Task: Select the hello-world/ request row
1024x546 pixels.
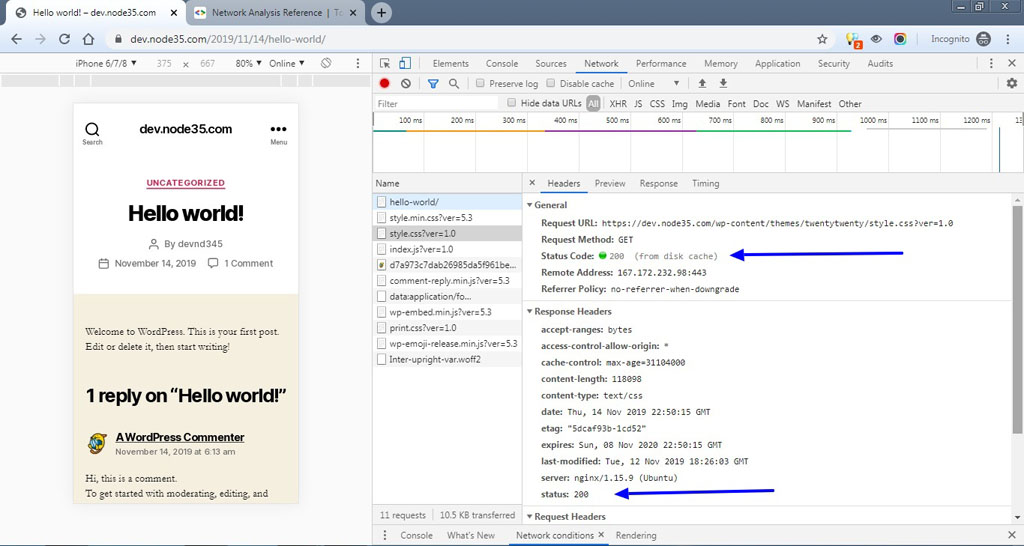Action: 447,202
